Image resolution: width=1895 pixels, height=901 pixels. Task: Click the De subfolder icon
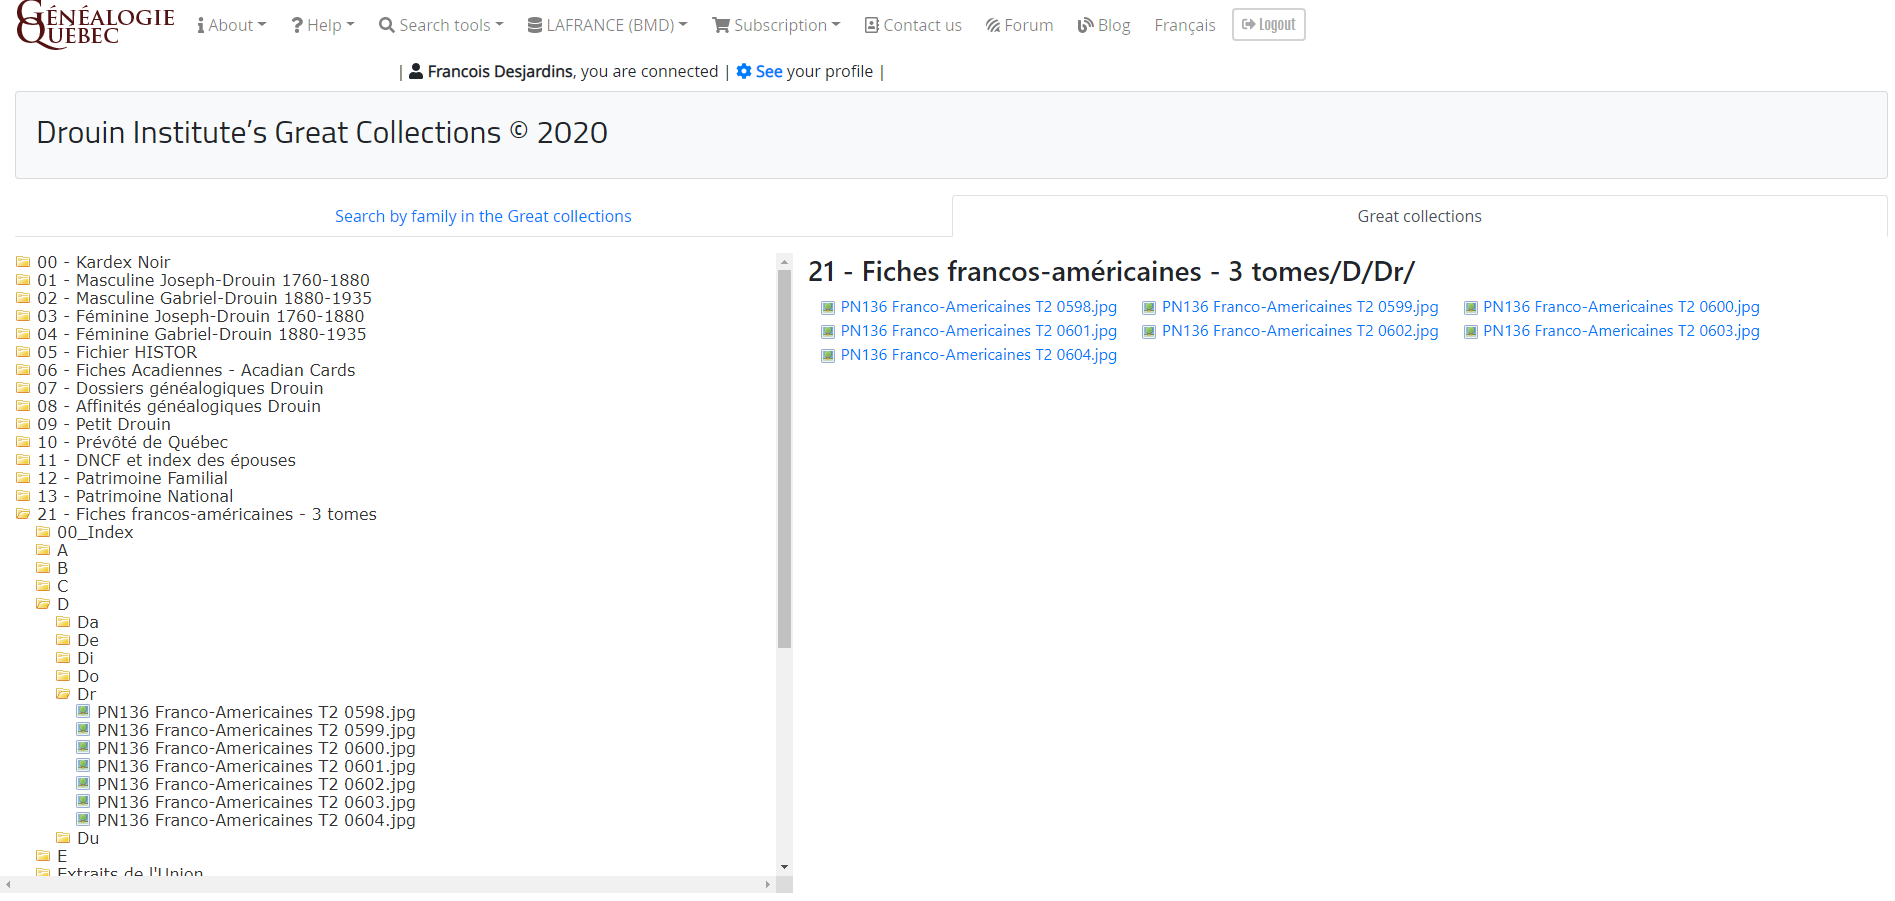click(63, 640)
